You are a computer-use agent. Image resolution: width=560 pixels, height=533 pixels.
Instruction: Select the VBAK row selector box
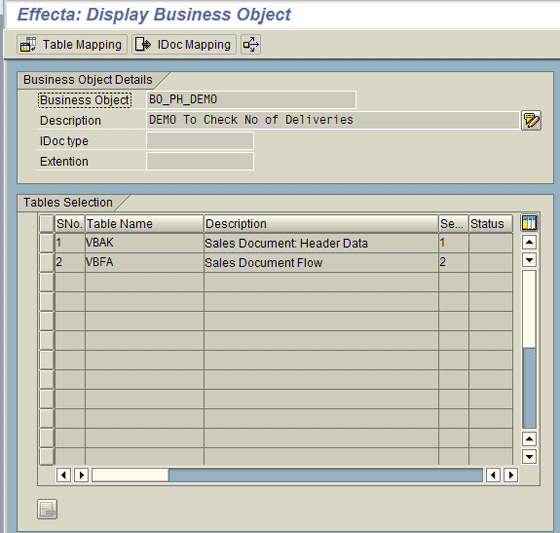point(46,243)
